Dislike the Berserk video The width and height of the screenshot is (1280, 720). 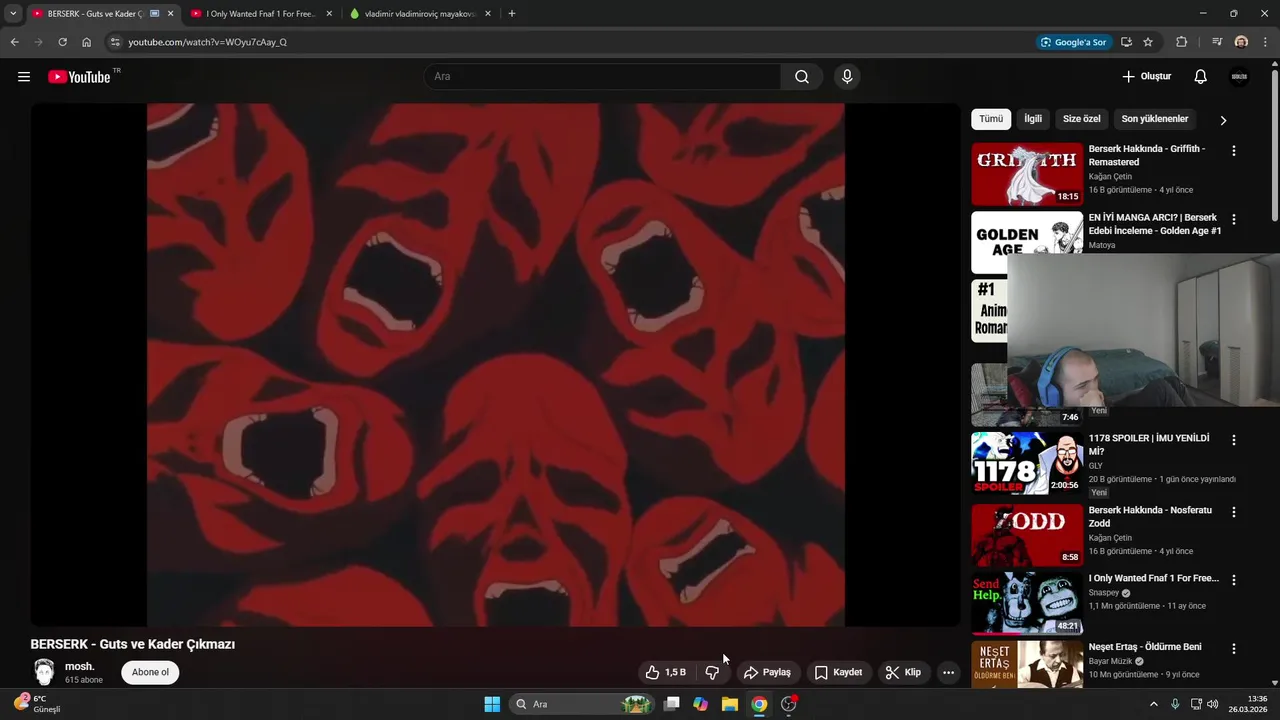point(712,673)
